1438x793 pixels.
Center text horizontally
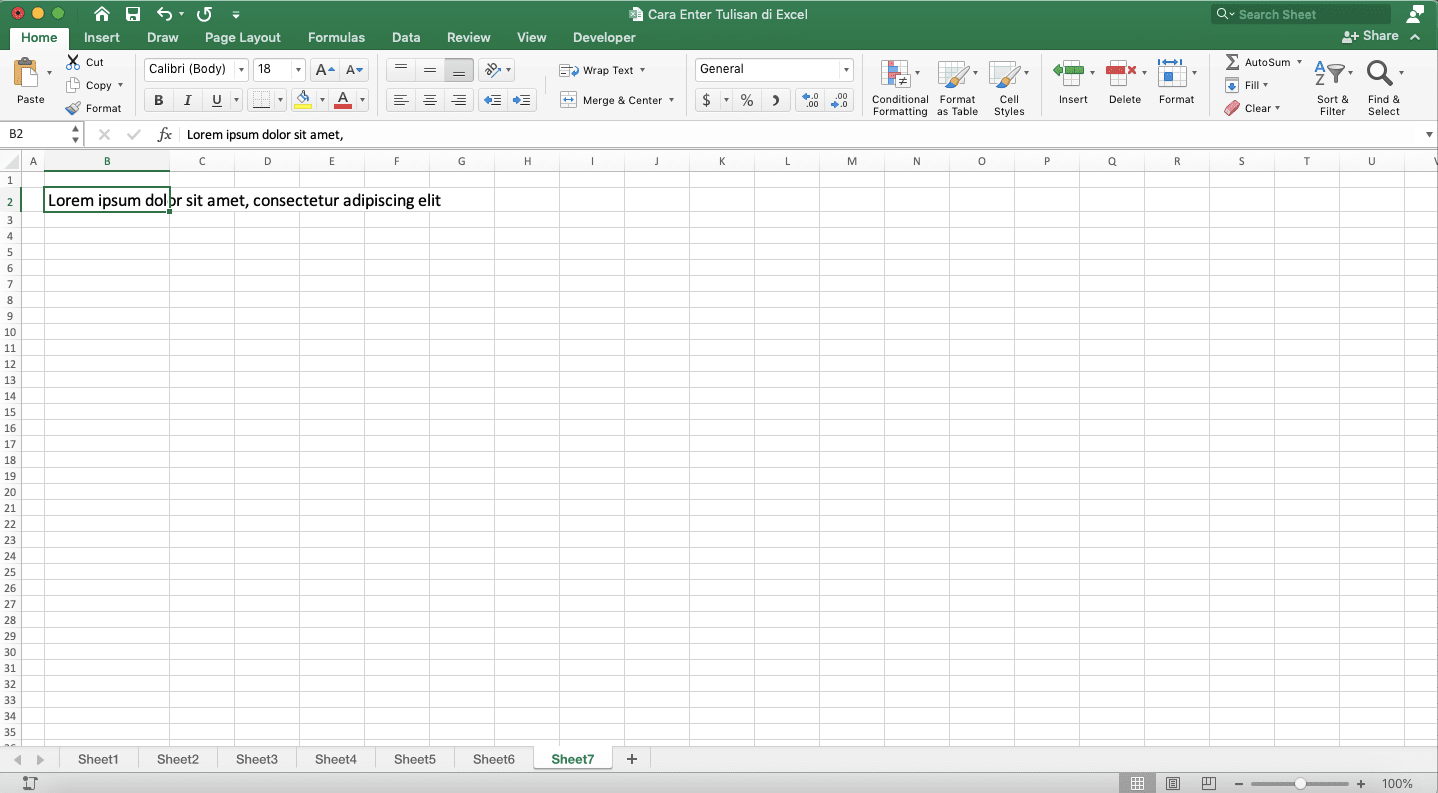pos(430,100)
